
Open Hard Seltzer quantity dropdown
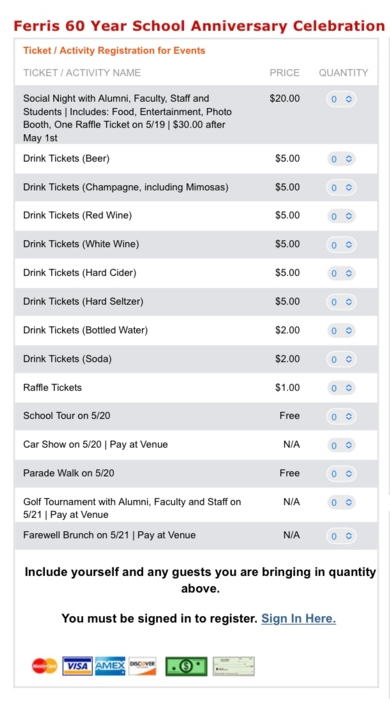341,302
